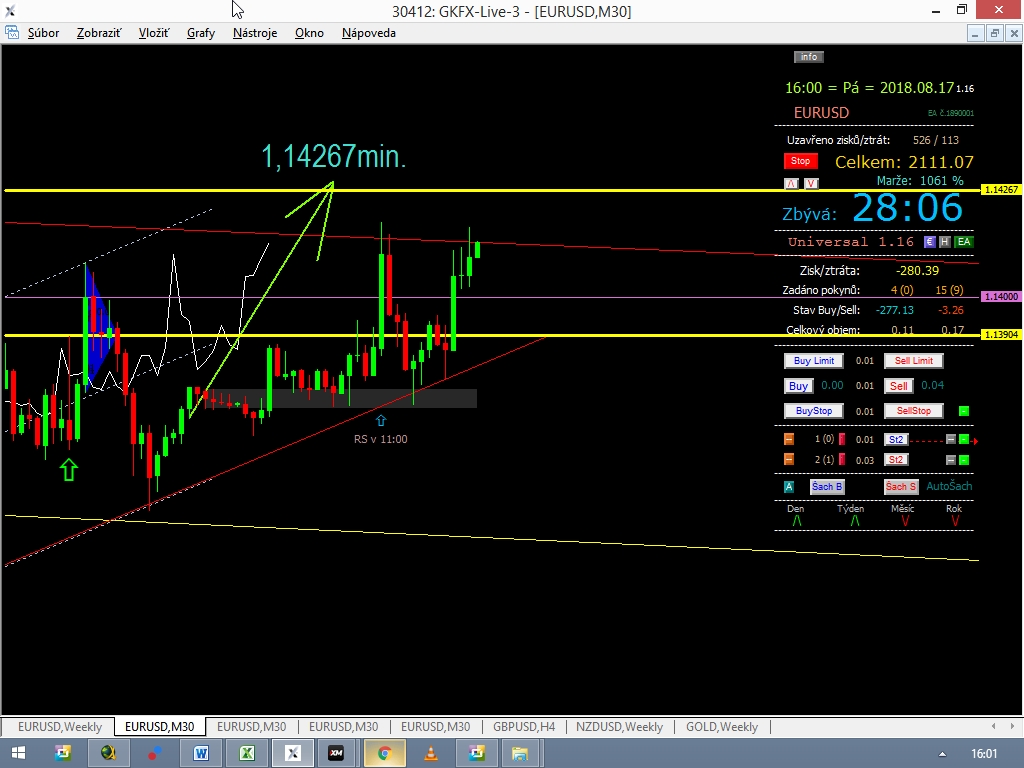Click the blue arrow above RS v 11:00
The width and height of the screenshot is (1024, 768).
[381, 421]
